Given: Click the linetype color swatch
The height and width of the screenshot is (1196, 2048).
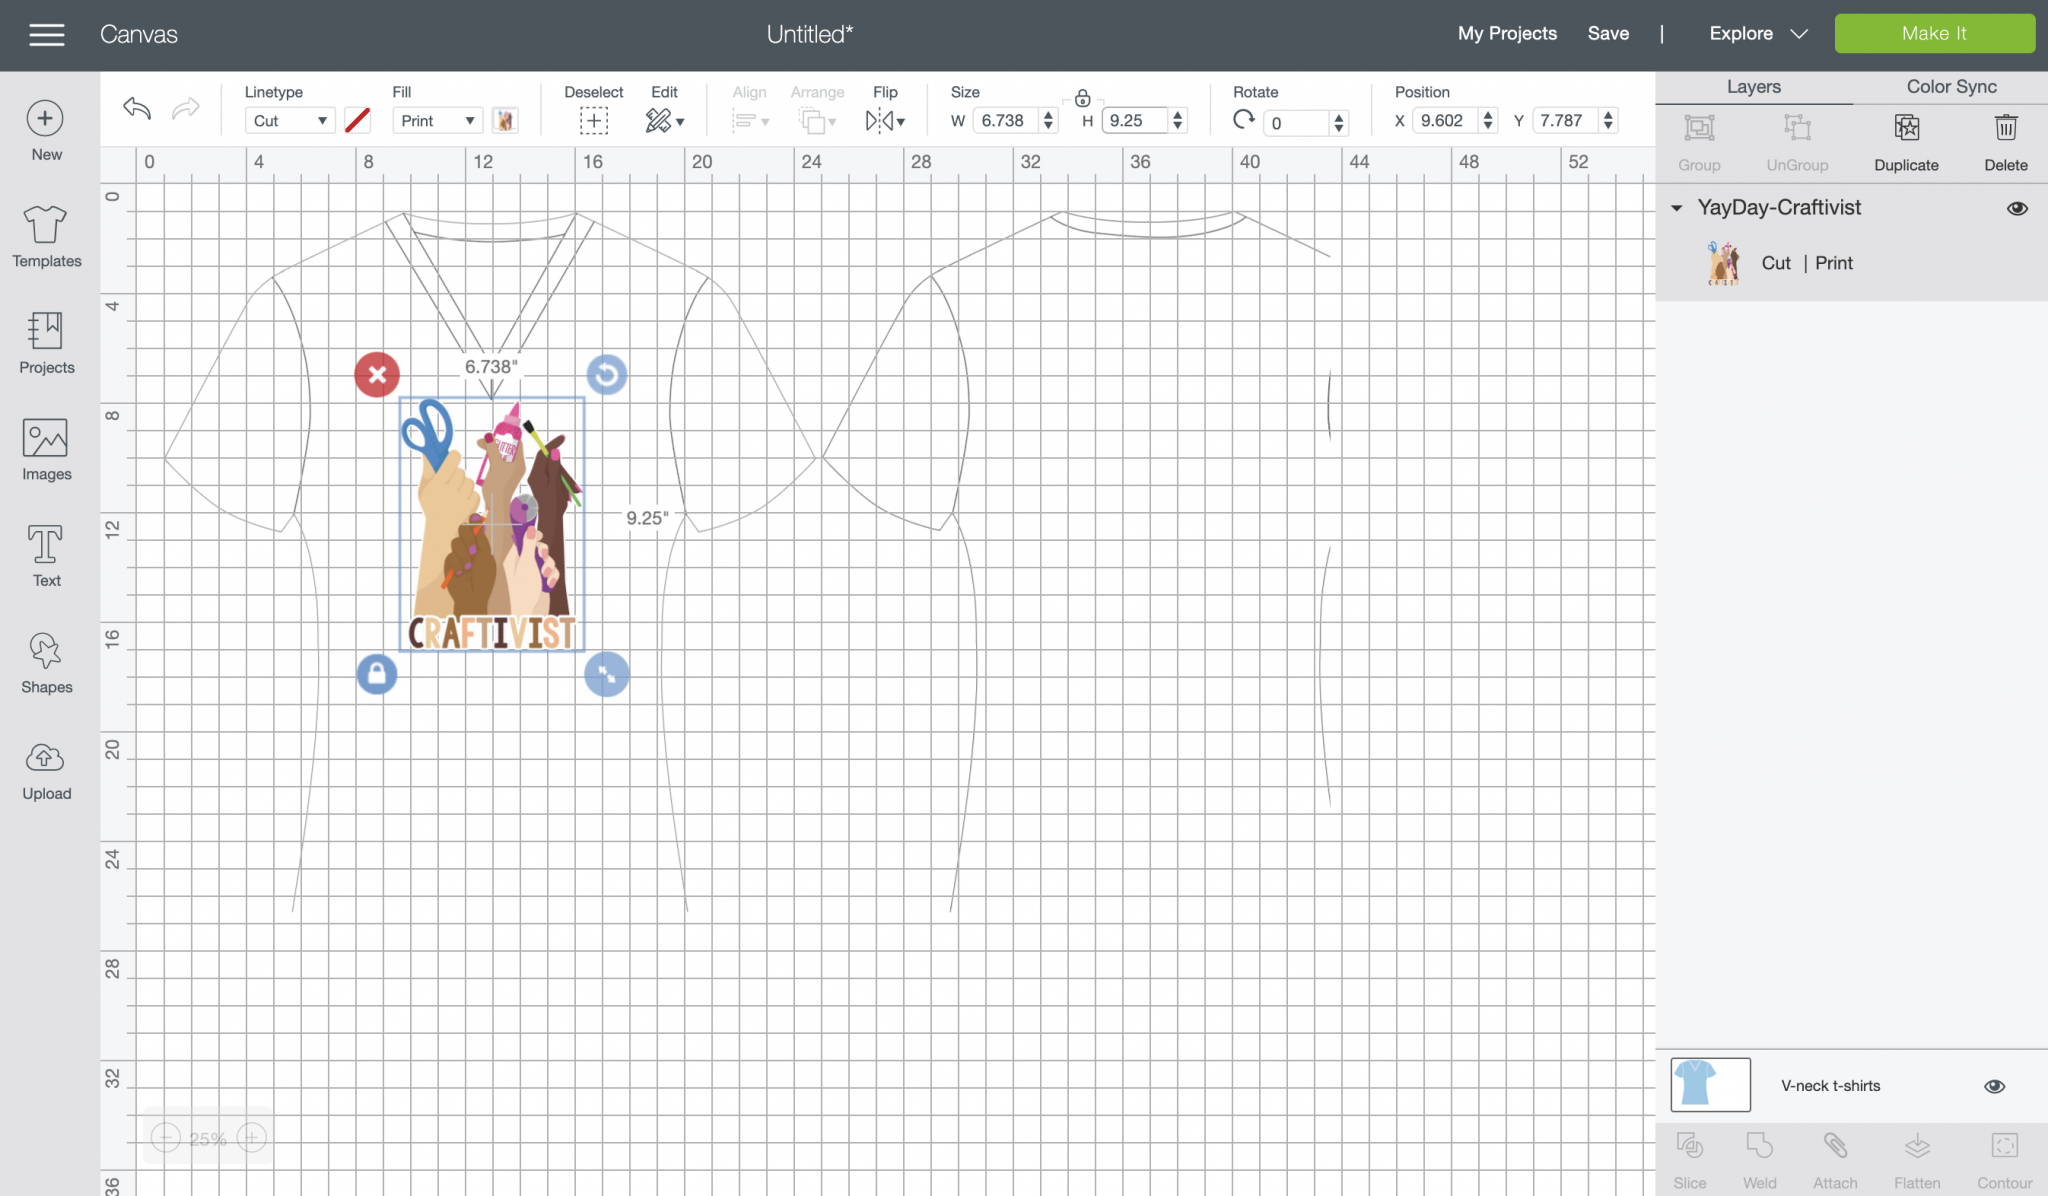Looking at the screenshot, I should 357,121.
